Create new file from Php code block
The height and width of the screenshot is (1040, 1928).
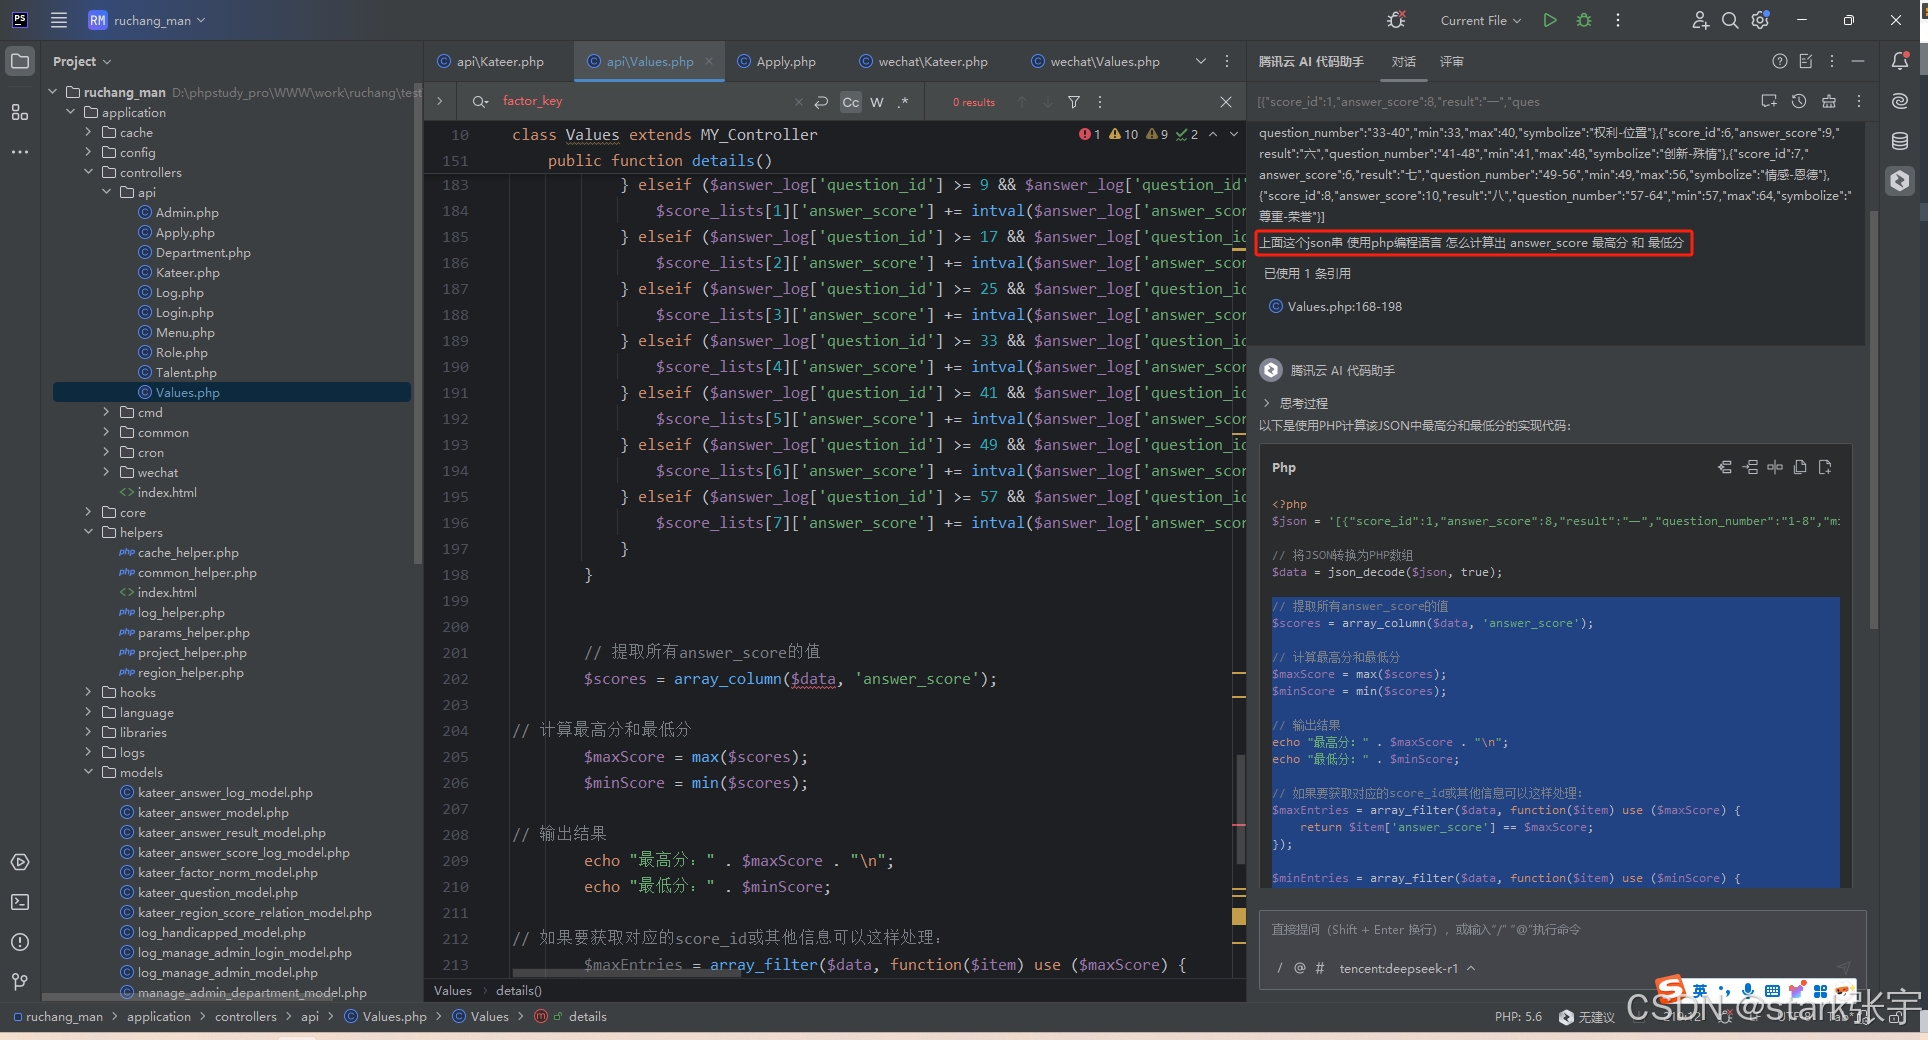(1825, 467)
